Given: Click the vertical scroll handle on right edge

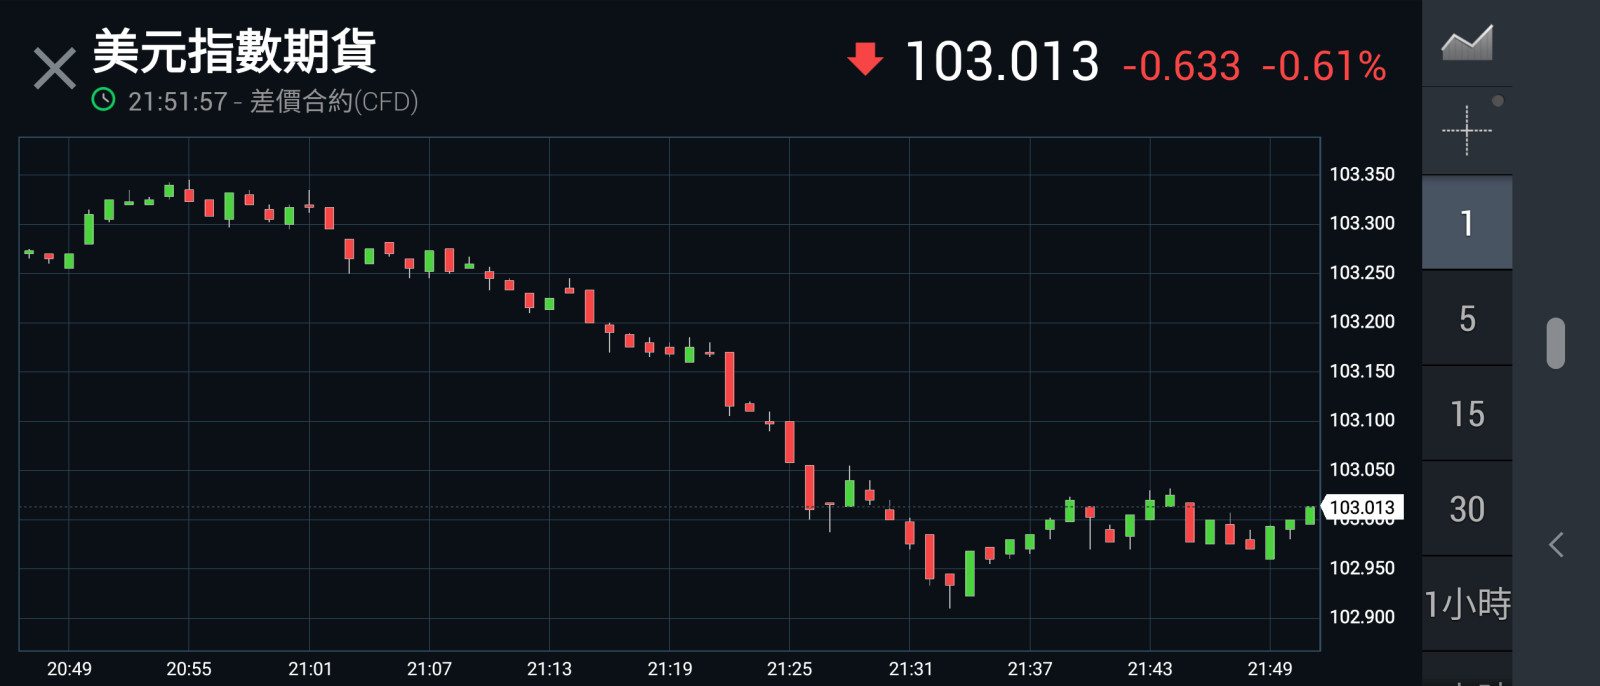Looking at the screenshot, I should (1555, 343).
